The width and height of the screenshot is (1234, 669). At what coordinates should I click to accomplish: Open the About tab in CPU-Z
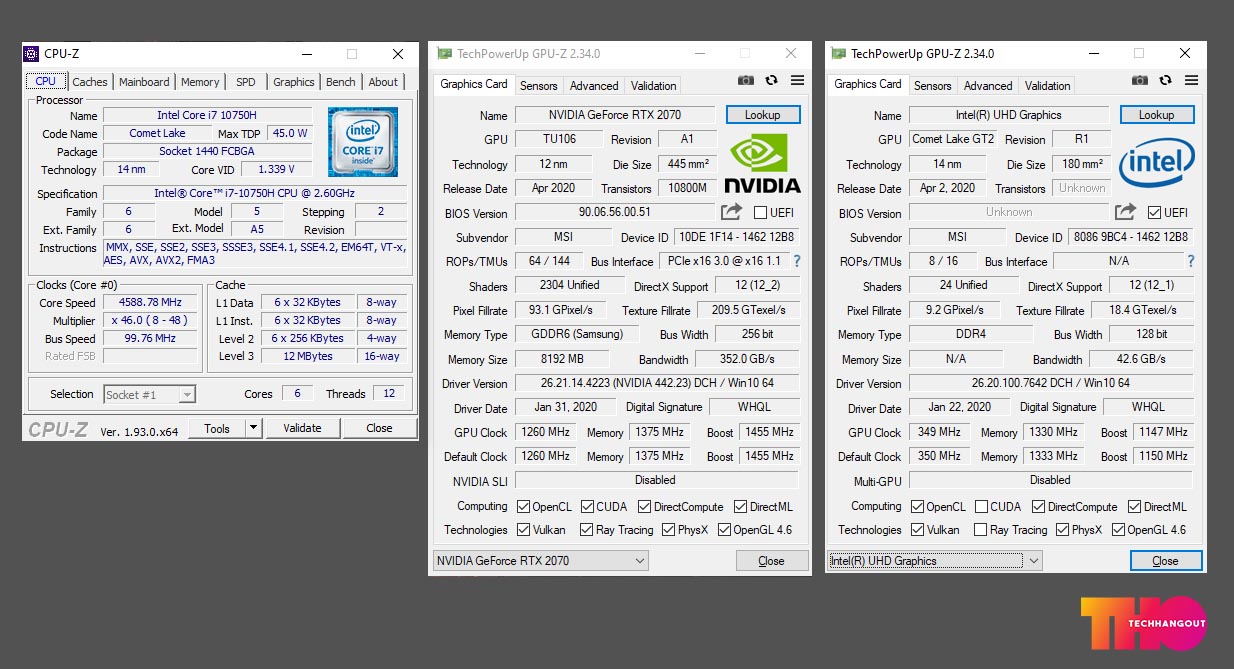pyautogui.click(x=383, y=82)
